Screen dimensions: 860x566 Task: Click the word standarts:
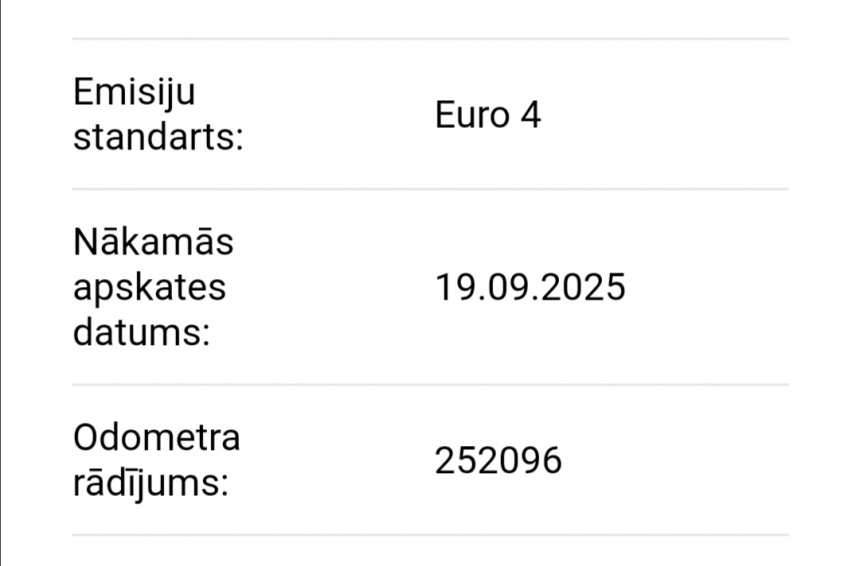click(x=158, y=137)
